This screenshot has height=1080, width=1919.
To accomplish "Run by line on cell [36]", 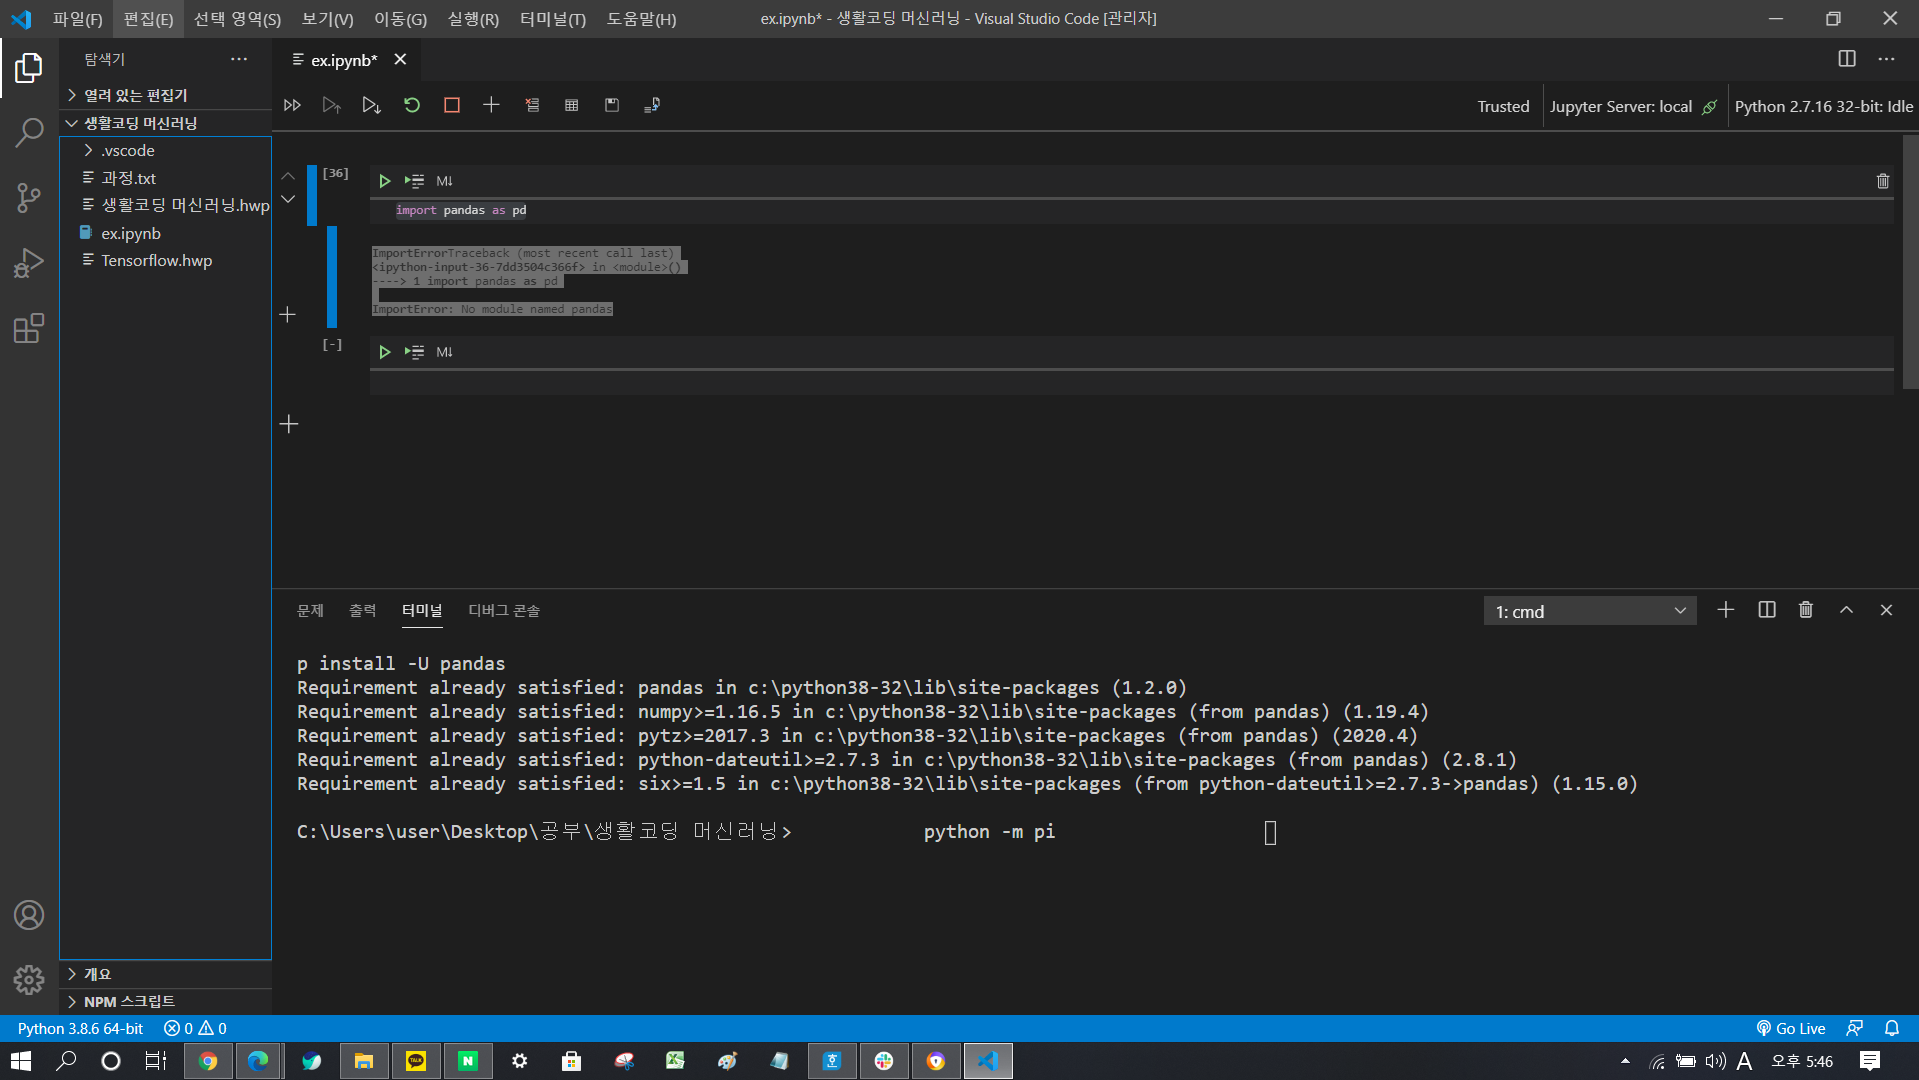I will pos(414,181).
